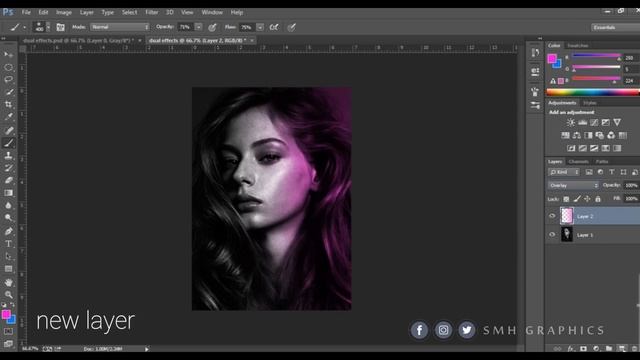Select the Quick Selection tool
Image resolution: width=640 pixels, height=360 pixels.
click(x=8, y=92)
